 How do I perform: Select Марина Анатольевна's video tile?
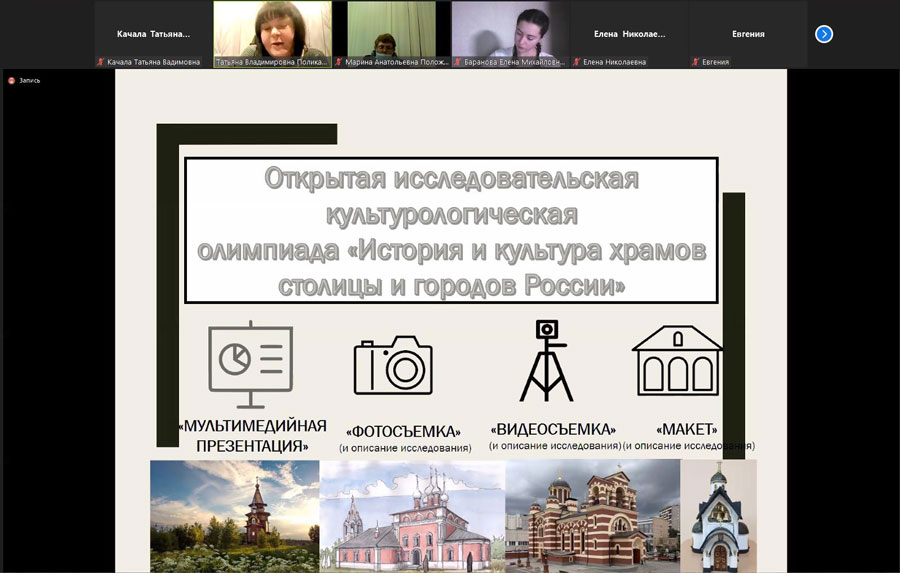click(390, 30)
